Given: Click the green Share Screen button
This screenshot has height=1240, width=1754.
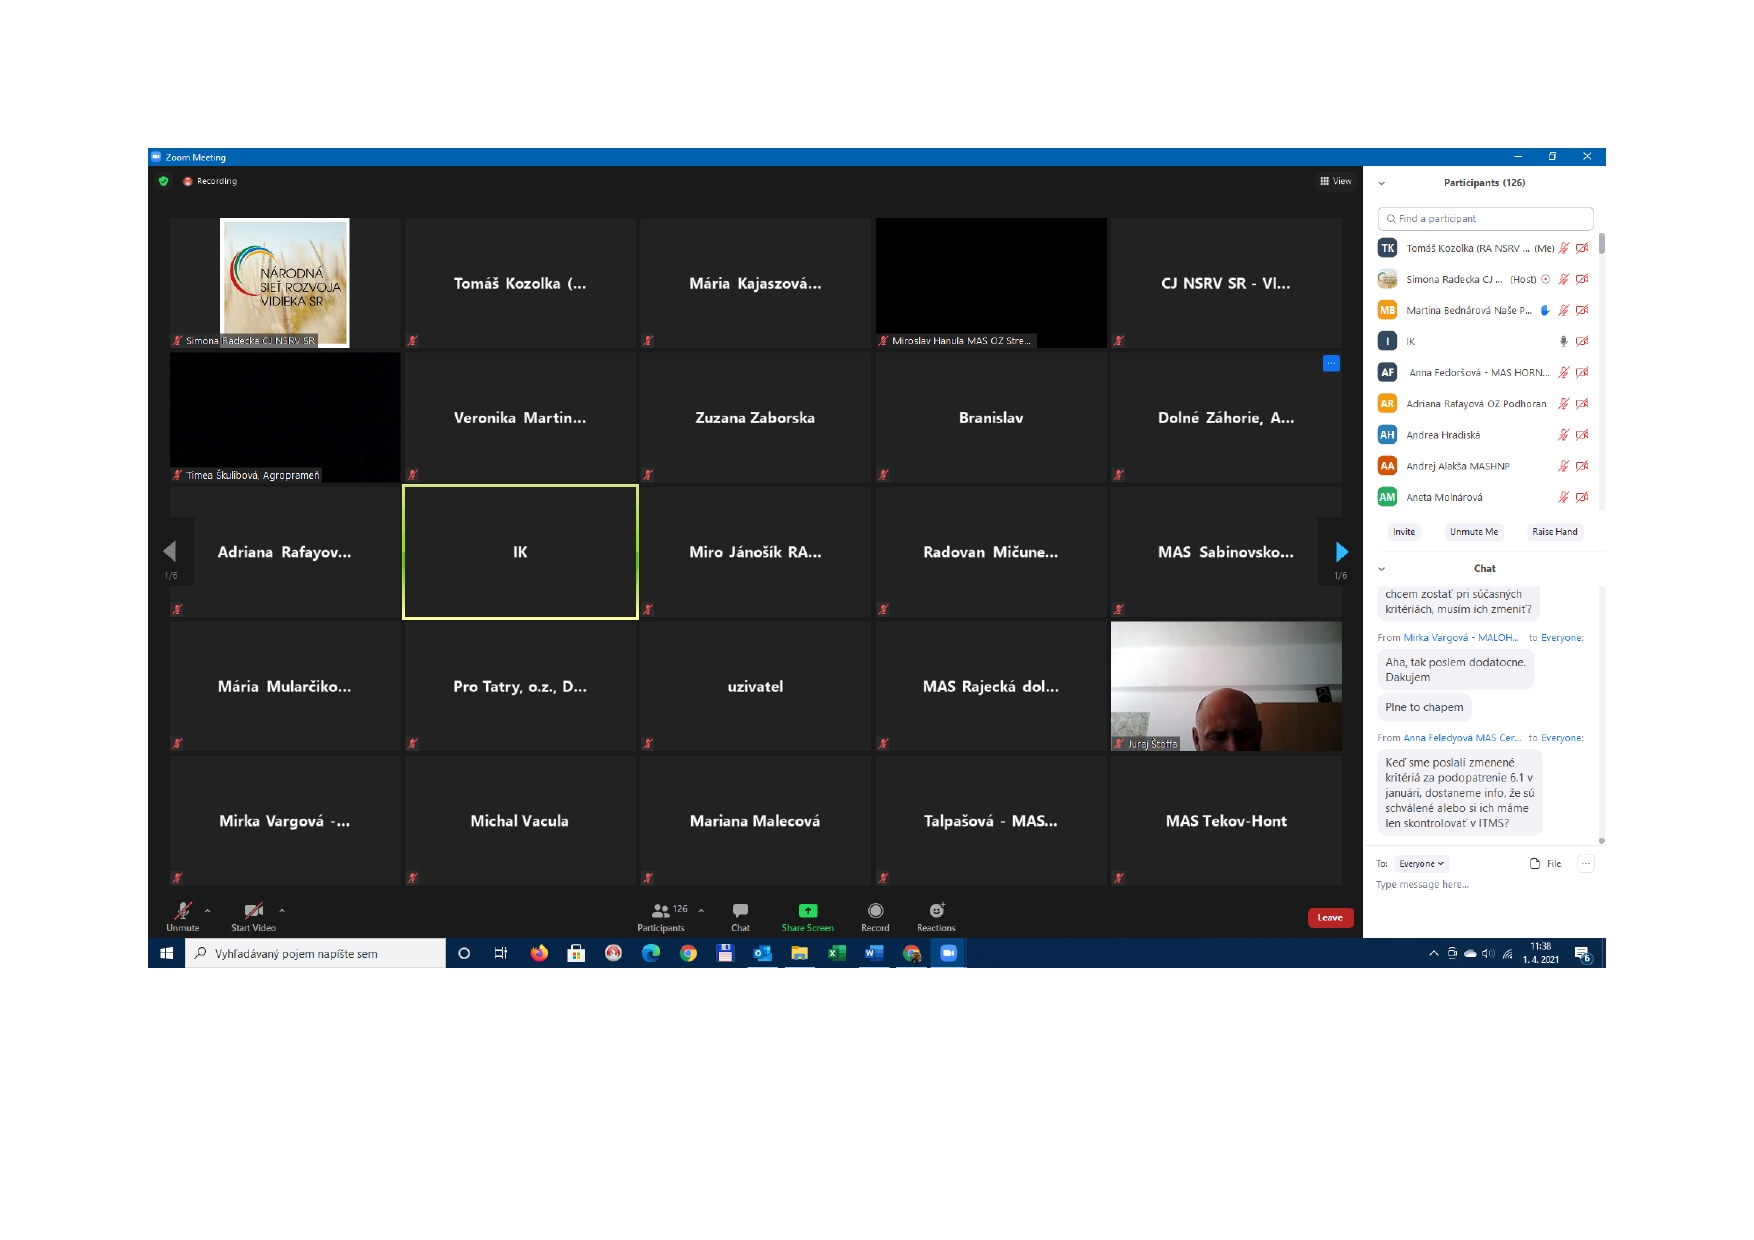Looking at the screenshot, I should coord(807,915).
